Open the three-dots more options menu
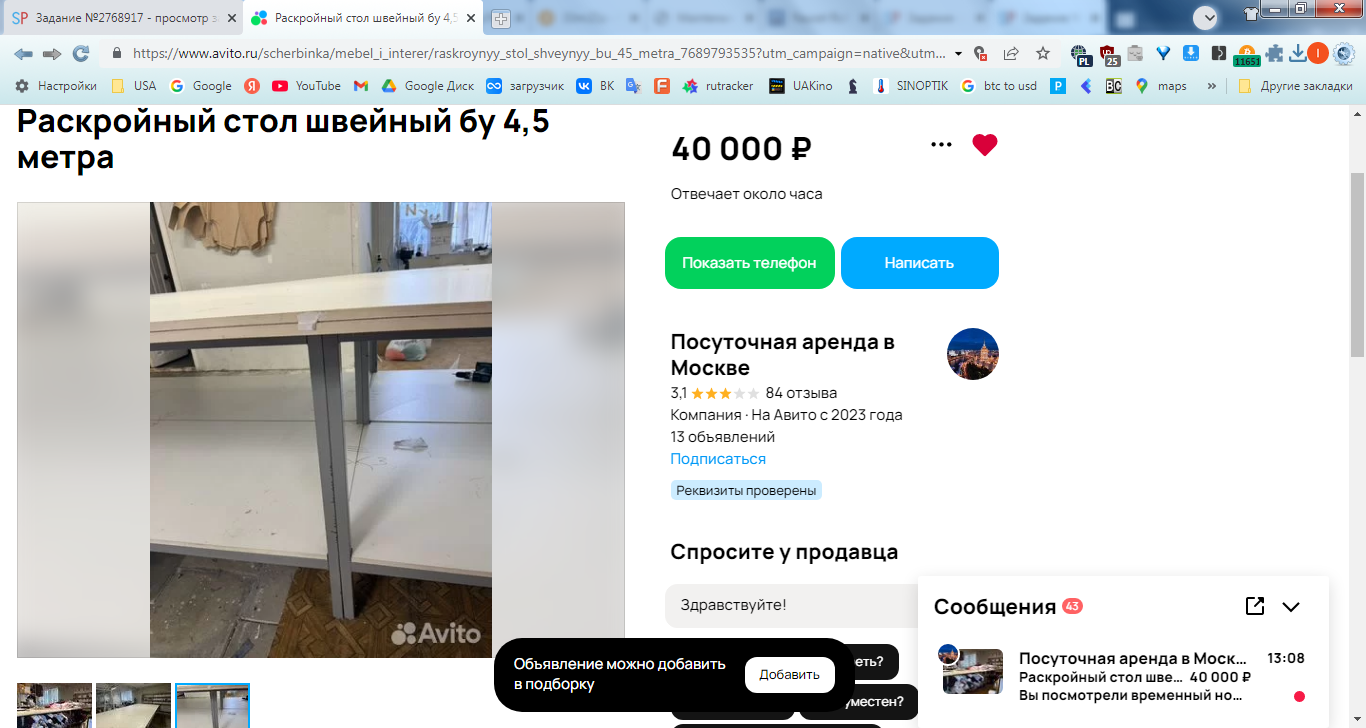Image resolution: width=1366 pixels, height=728 pixels. click(941, 145)
